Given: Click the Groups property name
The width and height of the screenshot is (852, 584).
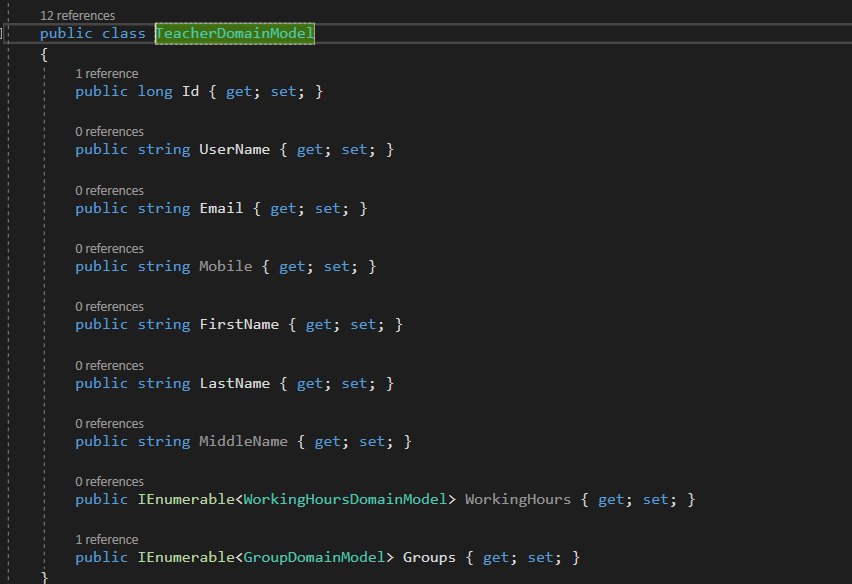Looking at the screenshot, I should tap(429, 557).
